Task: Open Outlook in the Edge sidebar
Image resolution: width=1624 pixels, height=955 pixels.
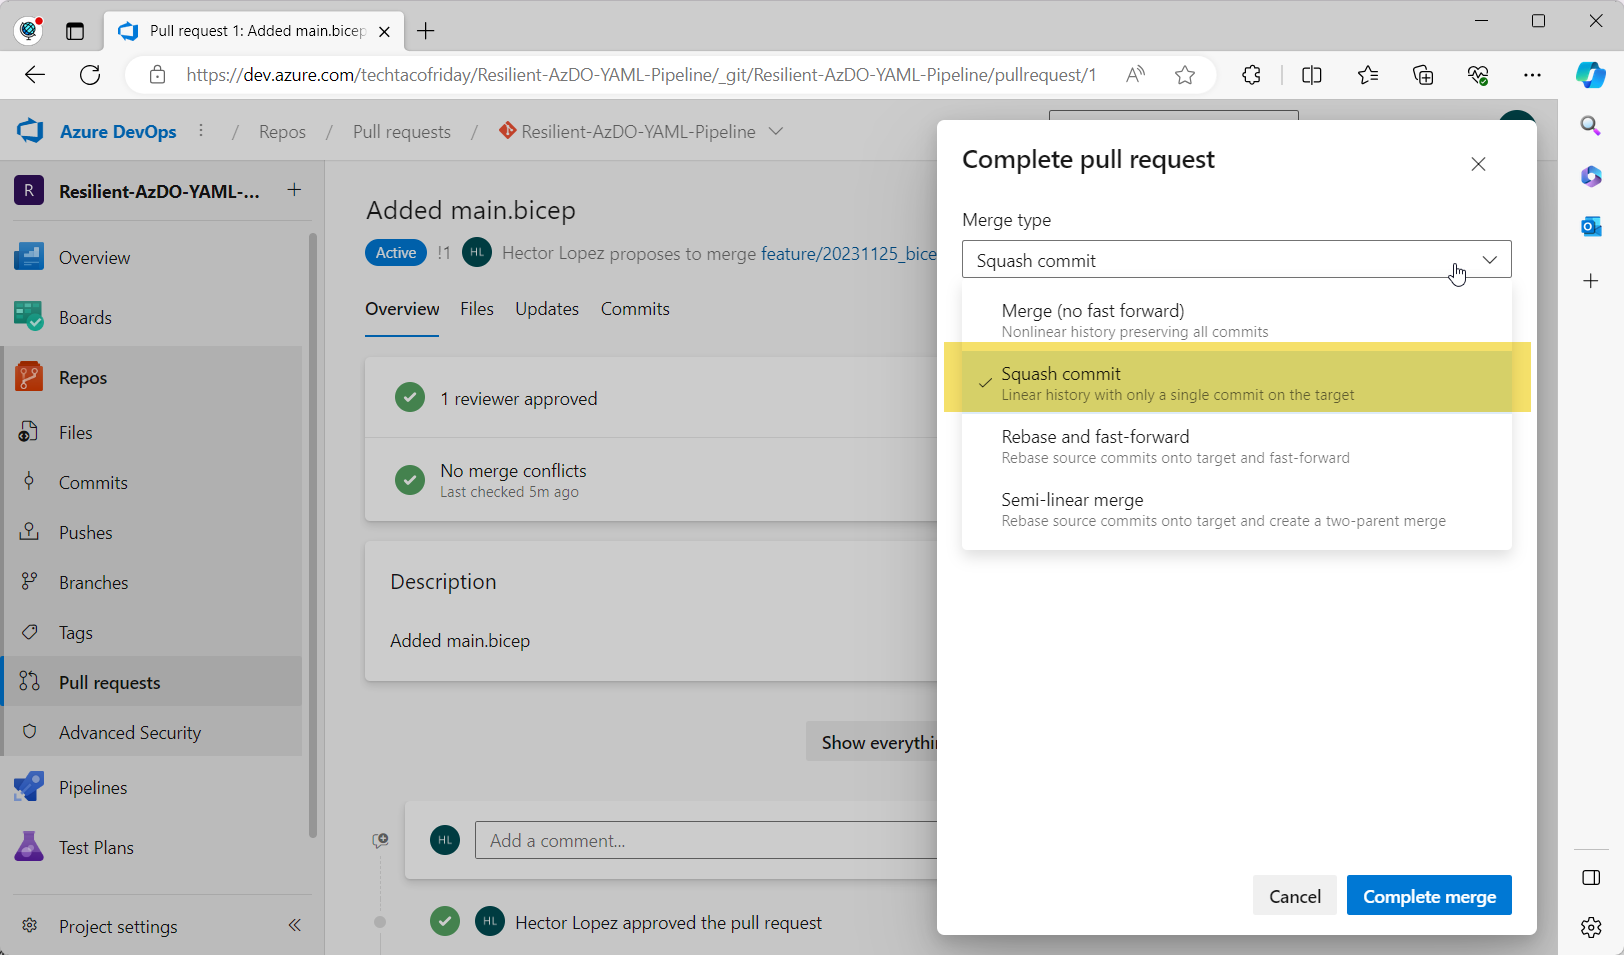Action: [1591, 227]
